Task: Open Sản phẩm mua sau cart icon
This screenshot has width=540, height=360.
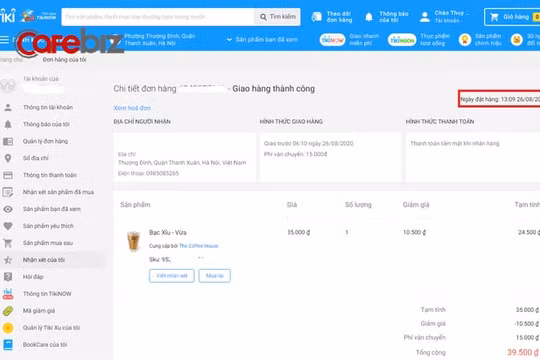Action: pyautogui.click(x=8, y=243)
